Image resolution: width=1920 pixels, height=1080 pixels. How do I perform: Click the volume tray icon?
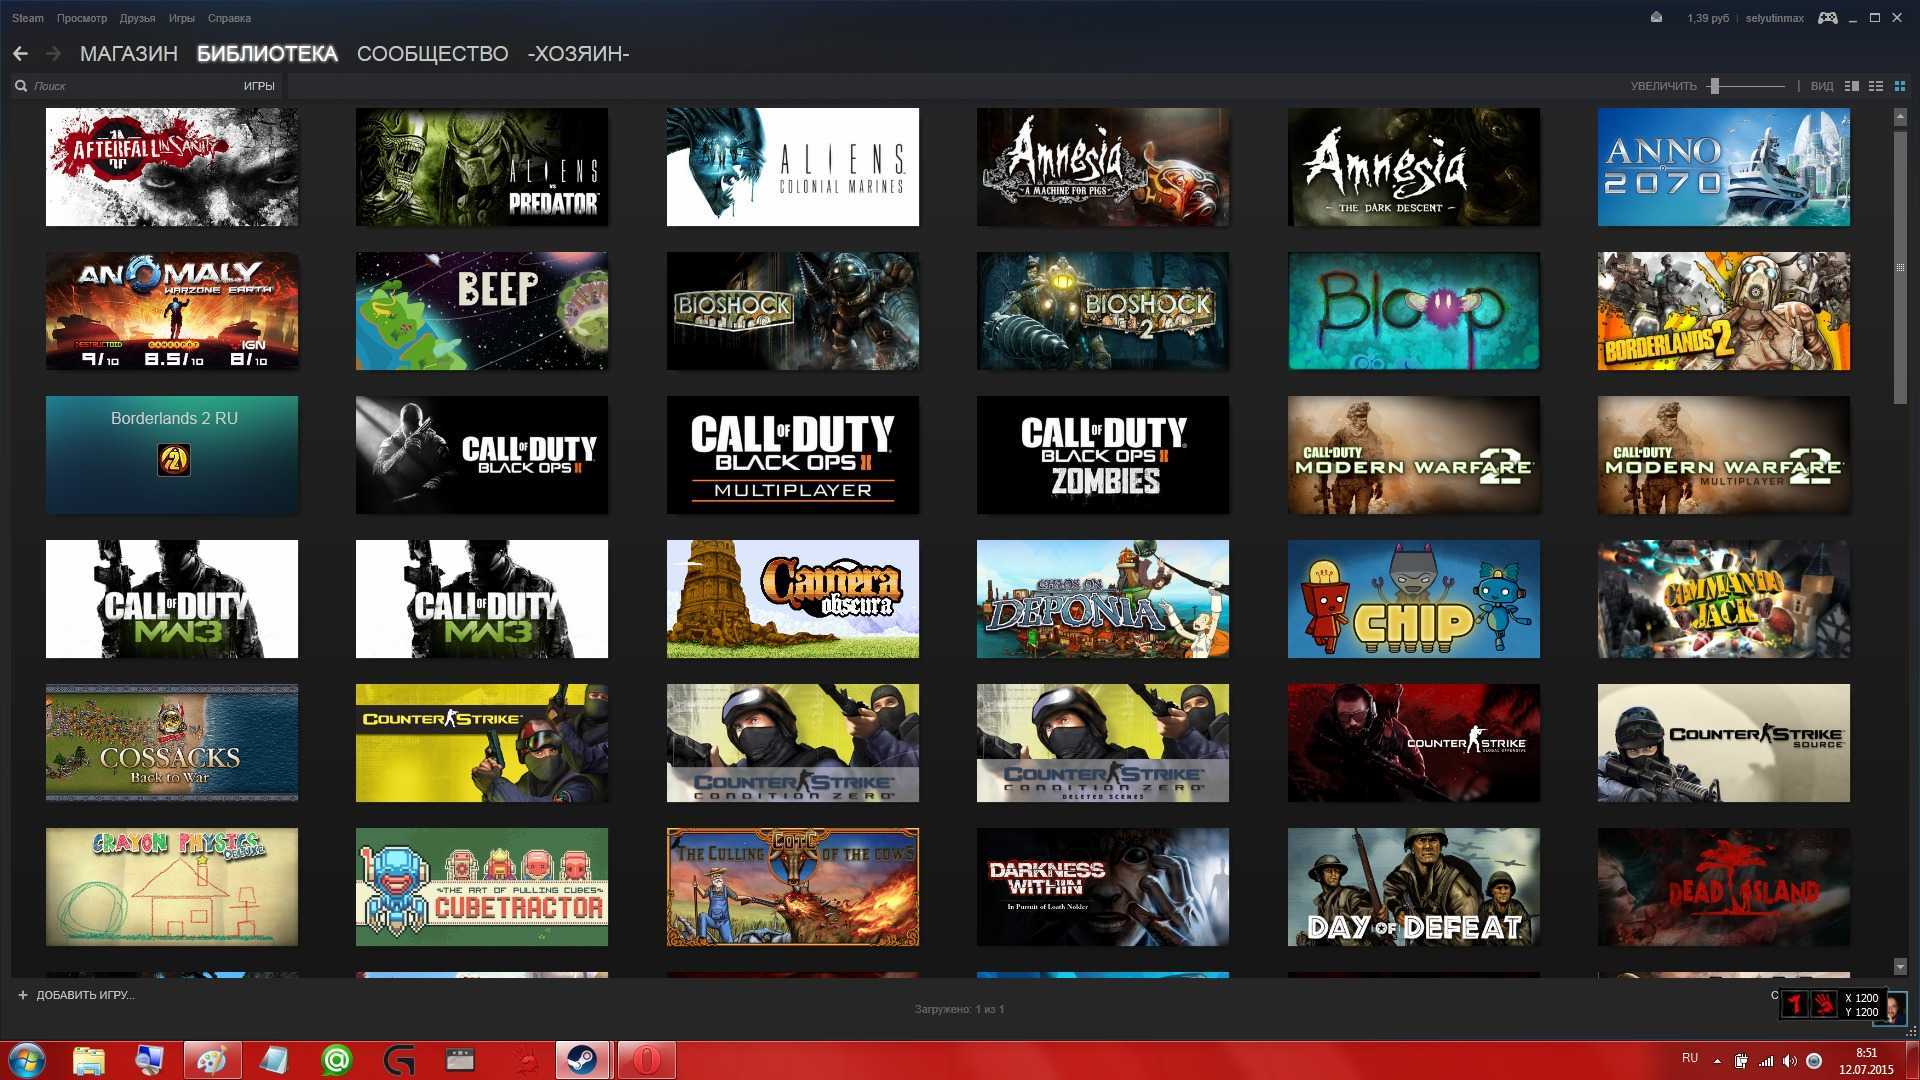tap(1790, 1061)
